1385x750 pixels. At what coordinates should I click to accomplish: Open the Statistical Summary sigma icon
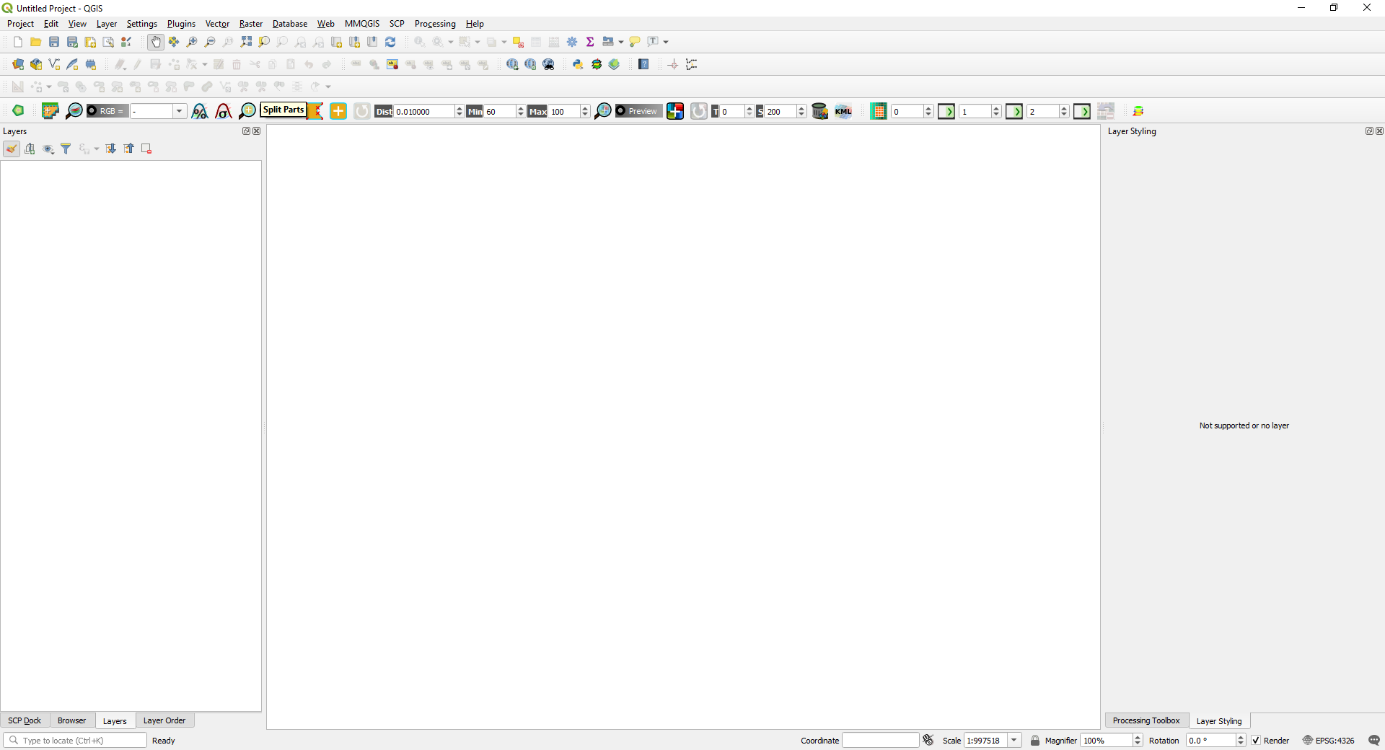(590, 42)
